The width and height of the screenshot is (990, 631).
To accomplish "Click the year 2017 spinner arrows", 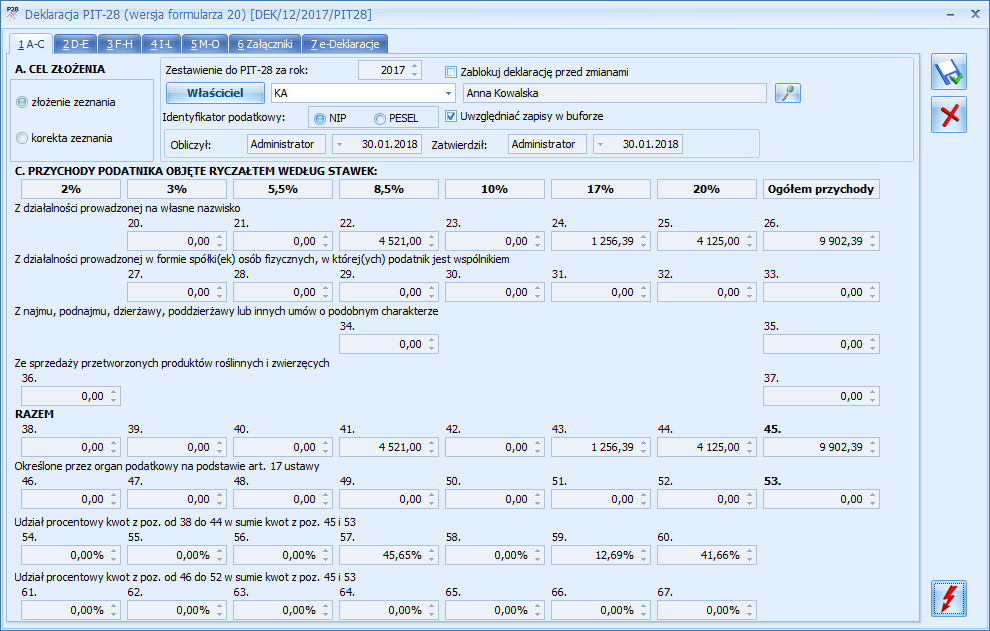I will (415, 71).
